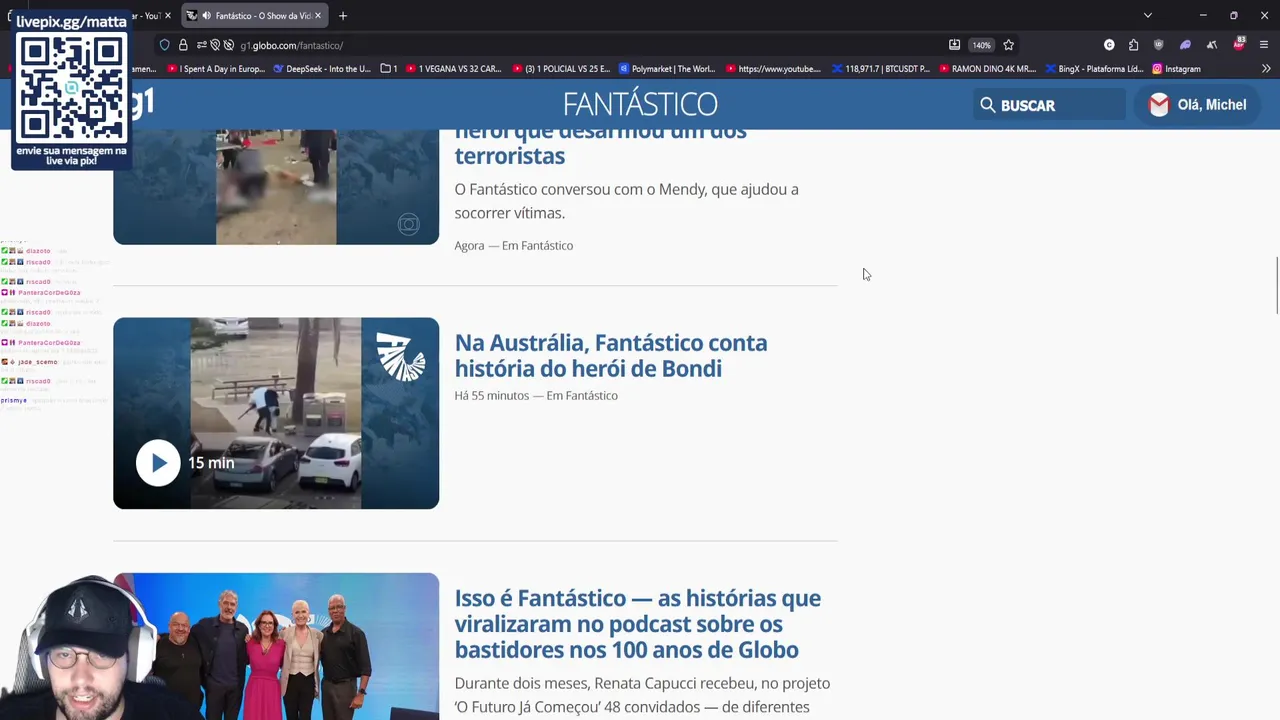The width and height of the screenshot is (1280, 720).
Task: Open 'Na Austrália, Fantástico conta história' headline
Action: pyautogui.click(x=611, y=356)
